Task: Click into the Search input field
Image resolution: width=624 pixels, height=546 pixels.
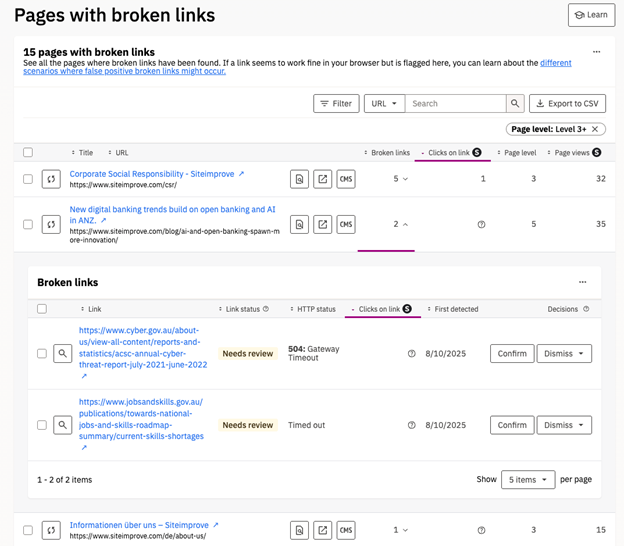Action: (x=455, y=103)
